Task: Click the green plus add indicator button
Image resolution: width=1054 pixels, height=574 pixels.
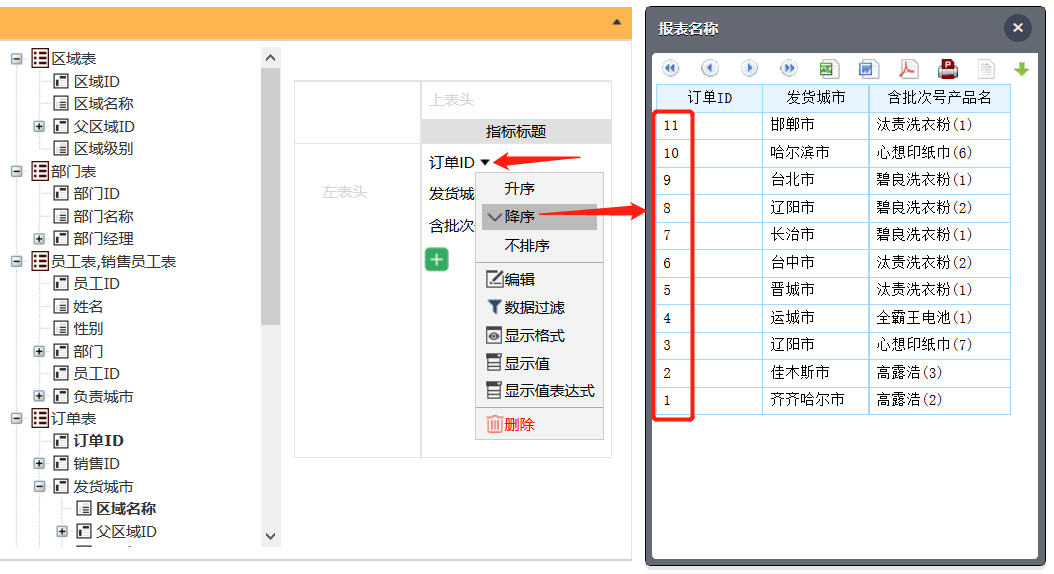Action: [x=437, y=259]
